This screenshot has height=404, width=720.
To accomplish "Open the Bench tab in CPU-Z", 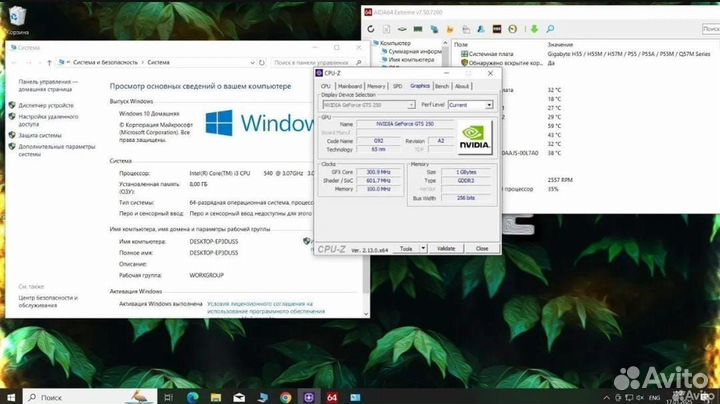I will tap(442, 86).
